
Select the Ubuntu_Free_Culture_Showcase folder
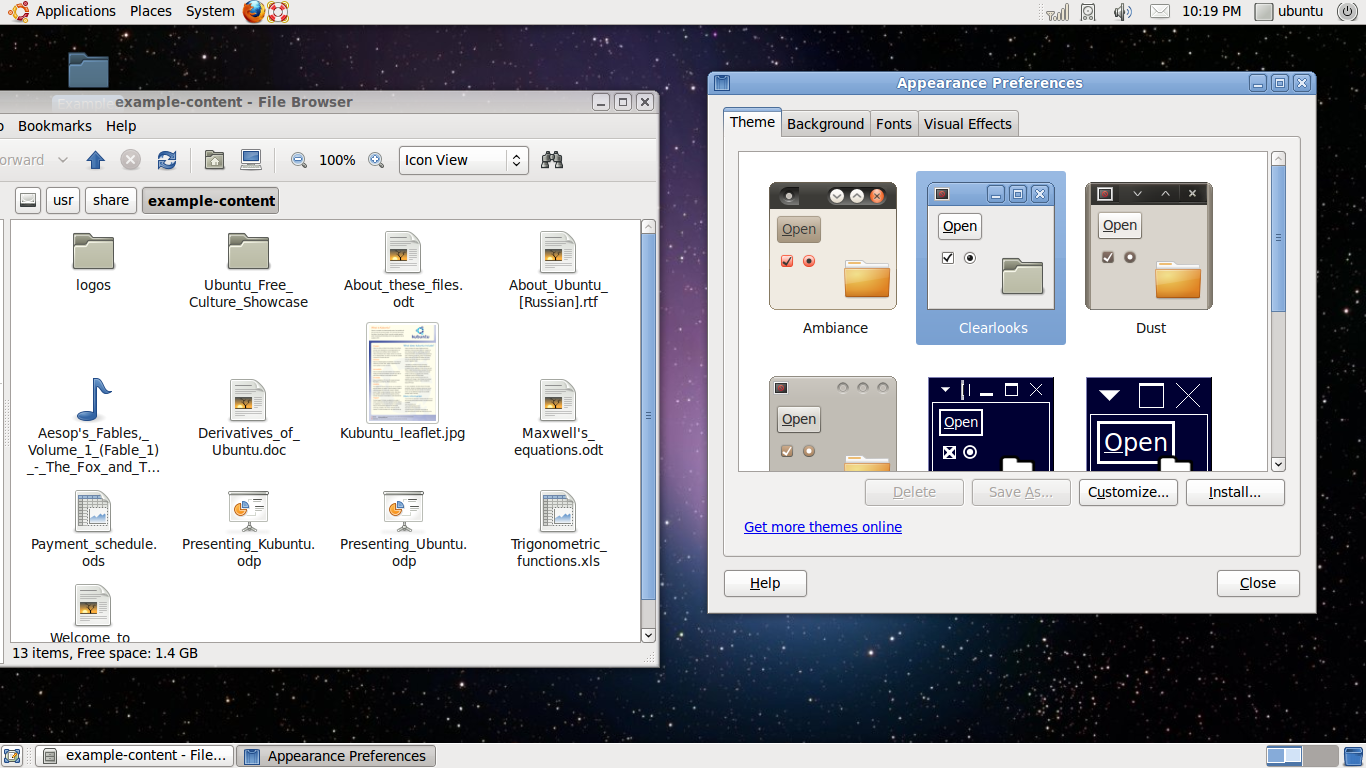(x=248, y=251)
